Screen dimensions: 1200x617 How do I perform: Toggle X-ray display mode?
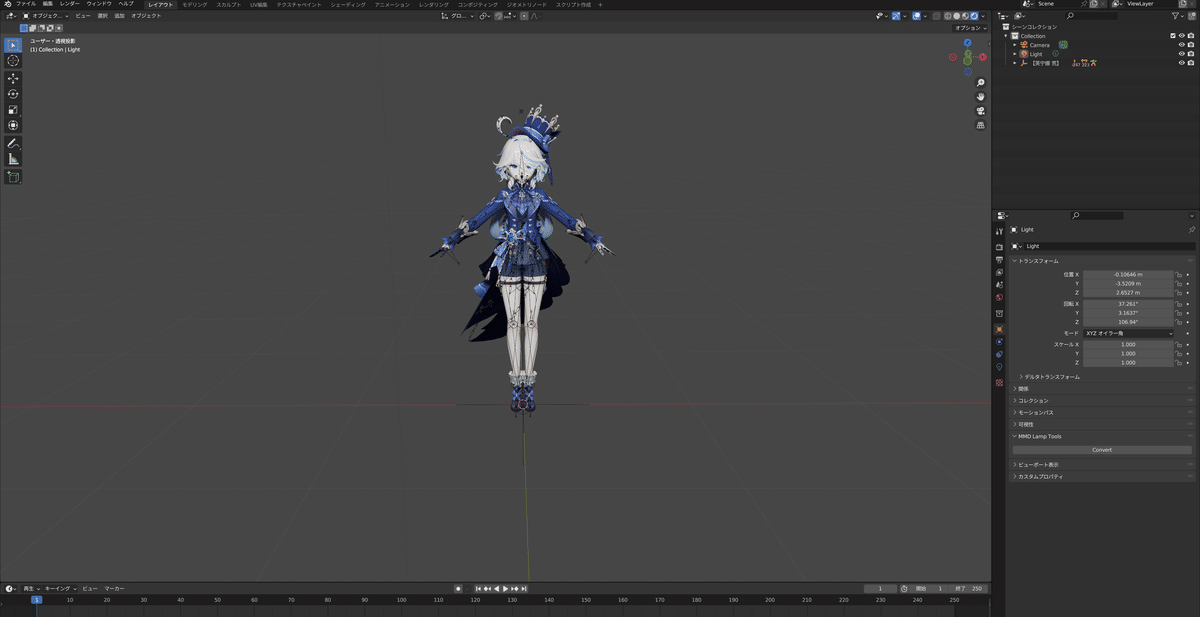[937, 16]
